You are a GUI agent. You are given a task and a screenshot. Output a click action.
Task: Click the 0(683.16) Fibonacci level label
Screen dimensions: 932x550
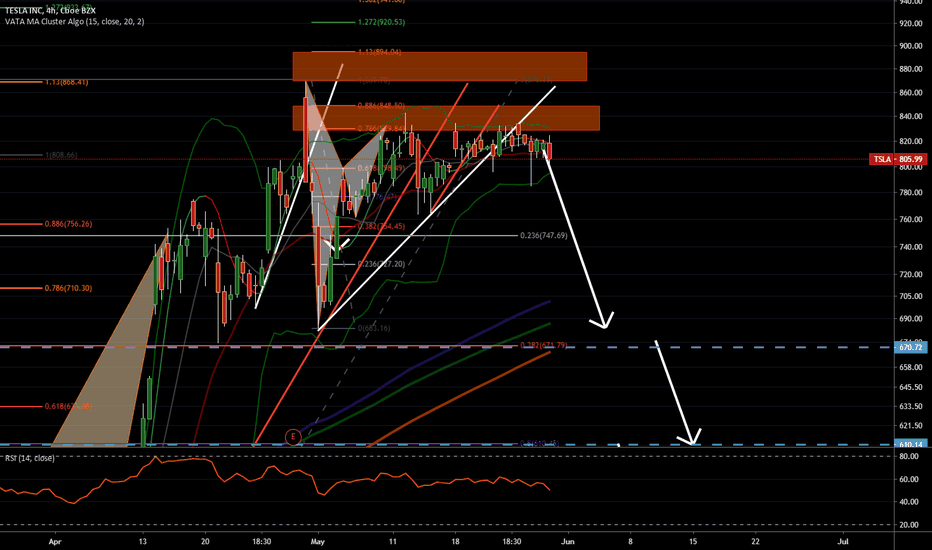[x=374, y=328]
